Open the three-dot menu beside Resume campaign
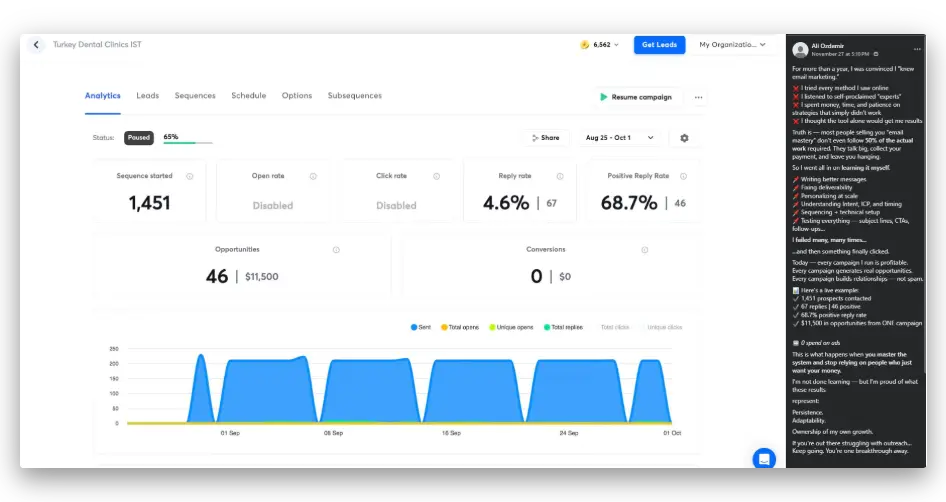This screenshot has width=946, height=502. [x=698, y=97]
